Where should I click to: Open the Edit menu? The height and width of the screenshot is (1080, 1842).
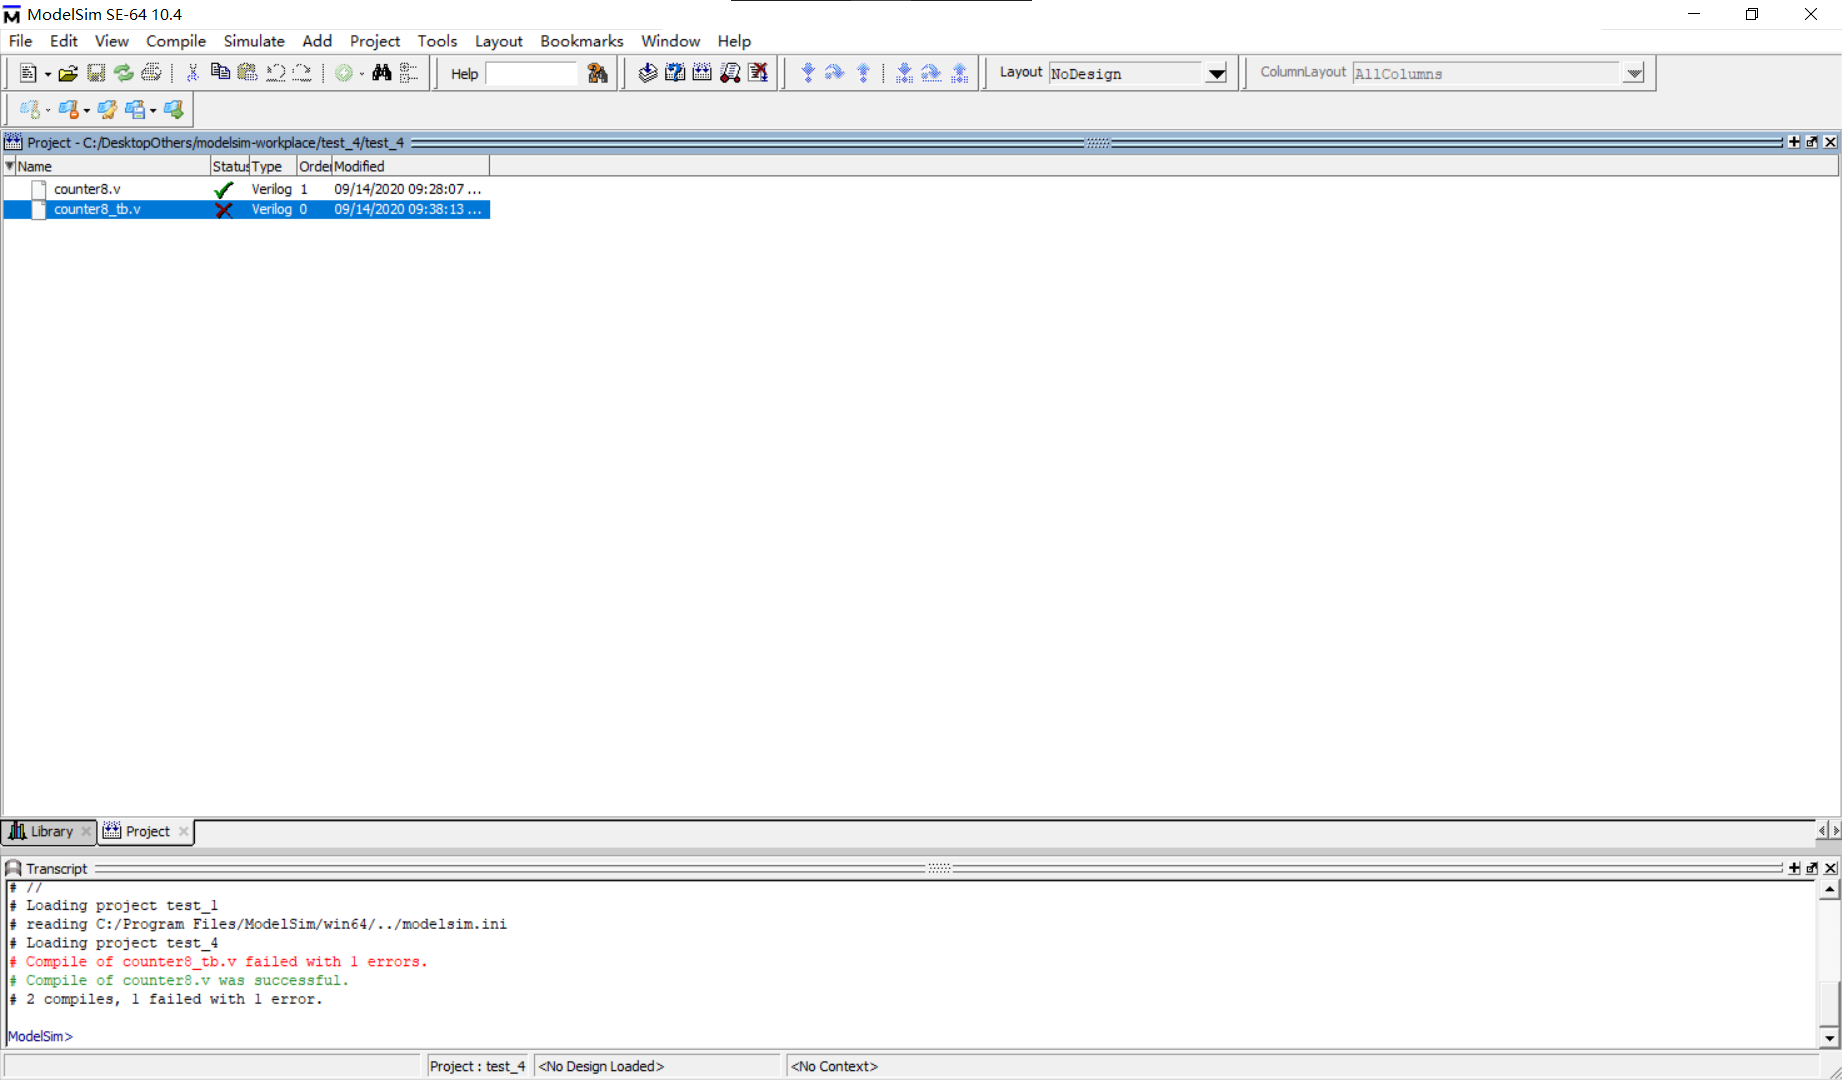tap(63, 41)
